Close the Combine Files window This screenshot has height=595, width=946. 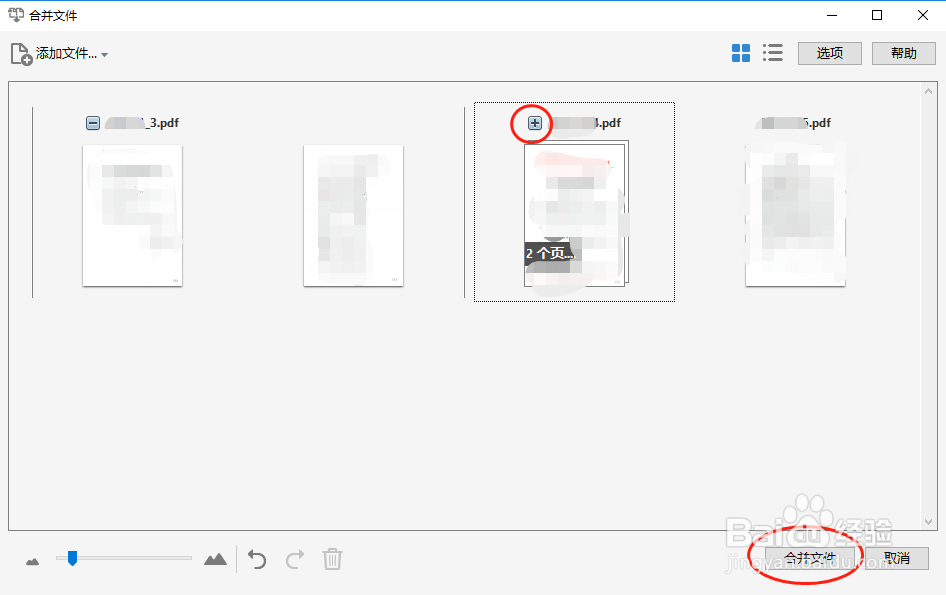922,15
